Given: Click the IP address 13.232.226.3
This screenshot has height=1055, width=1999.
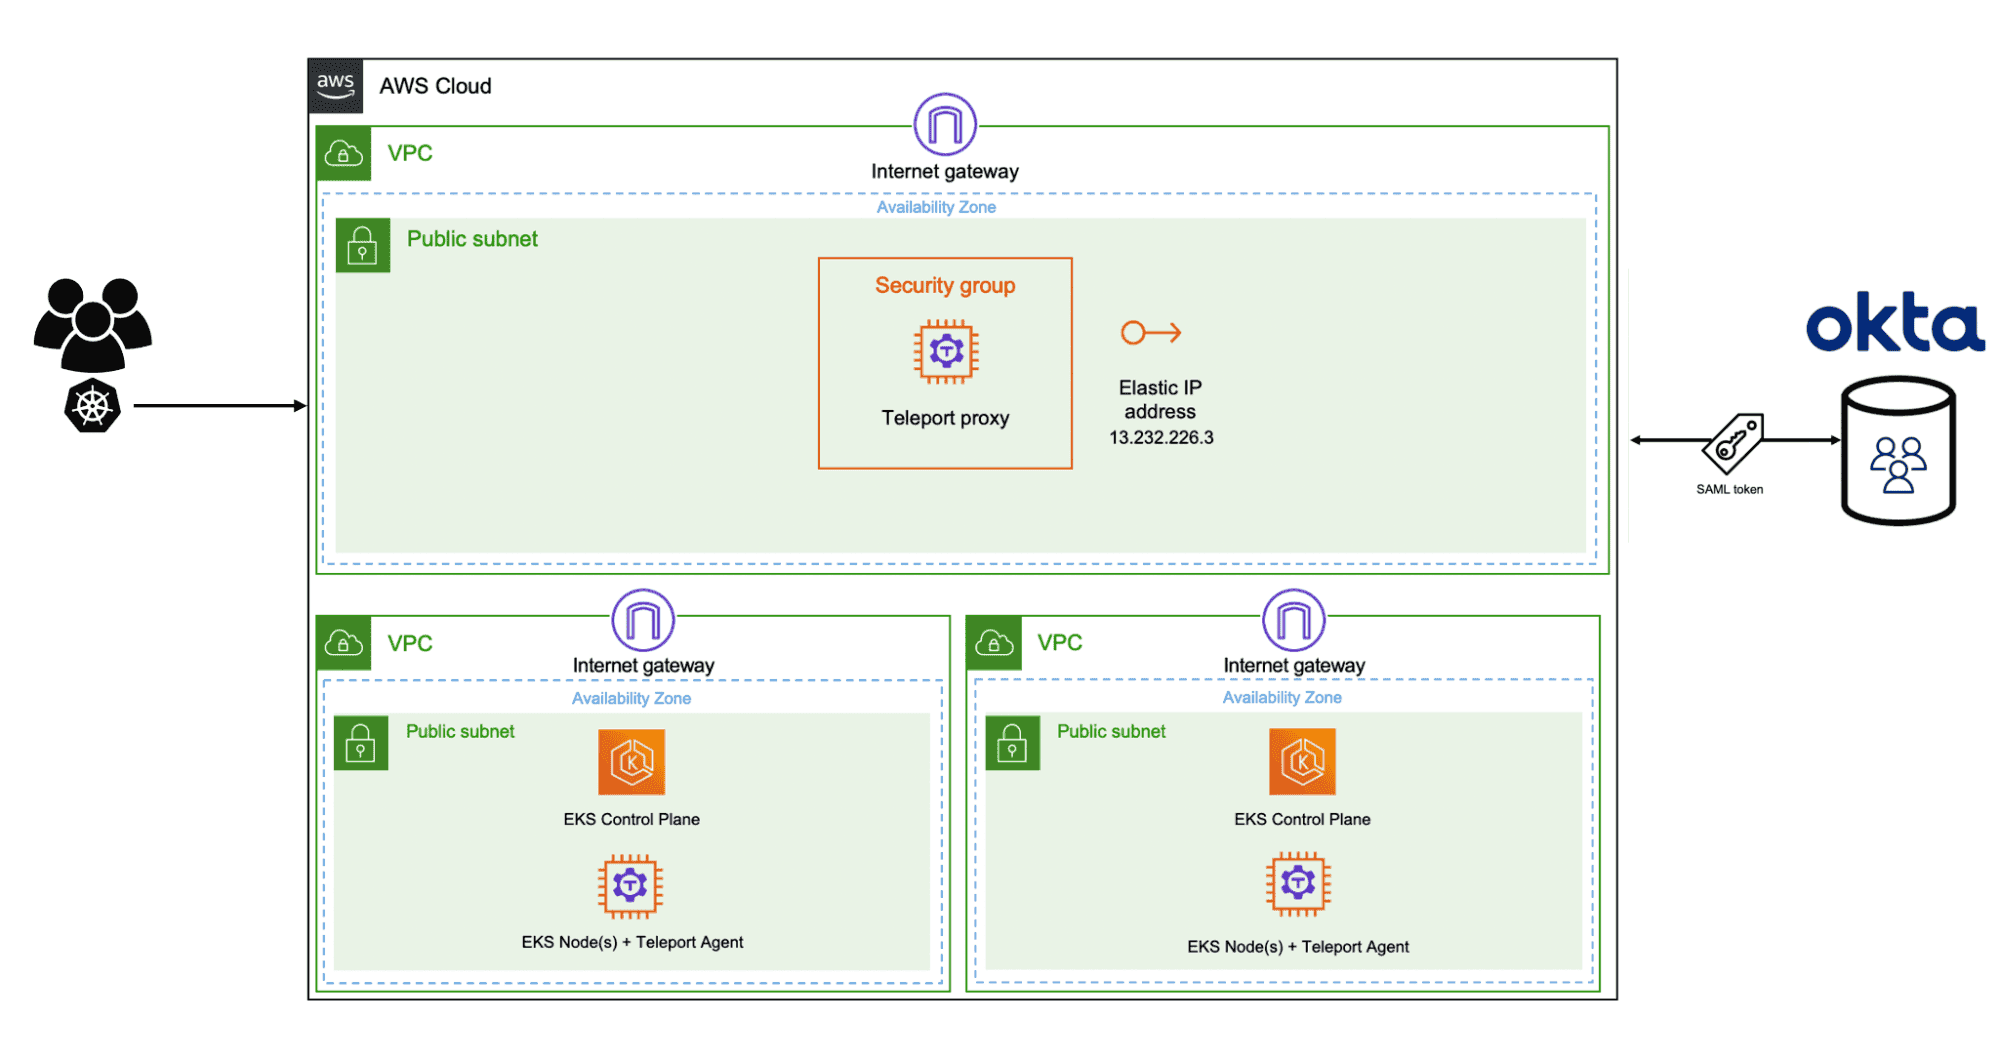Looking at the screenshot, I should tap(1161, 437).
